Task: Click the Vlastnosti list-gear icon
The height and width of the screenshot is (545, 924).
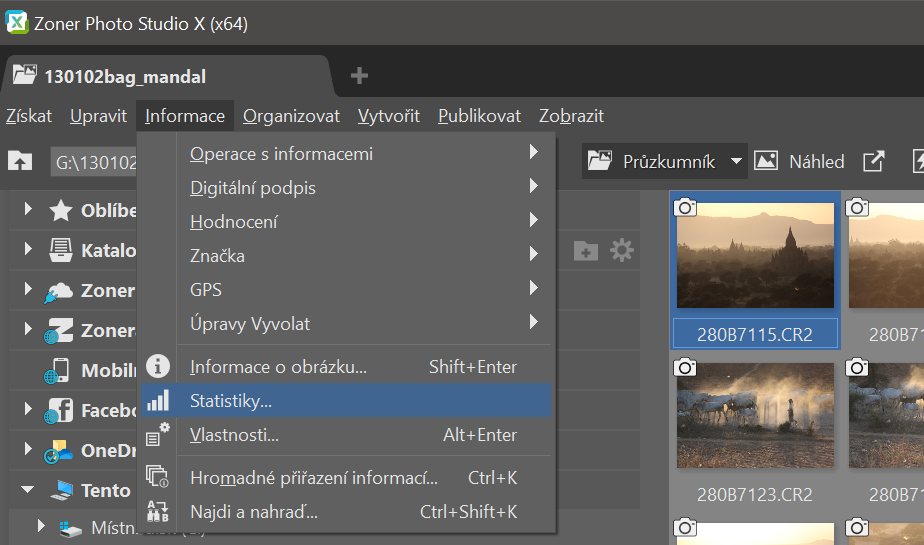Action: point(157,434)
